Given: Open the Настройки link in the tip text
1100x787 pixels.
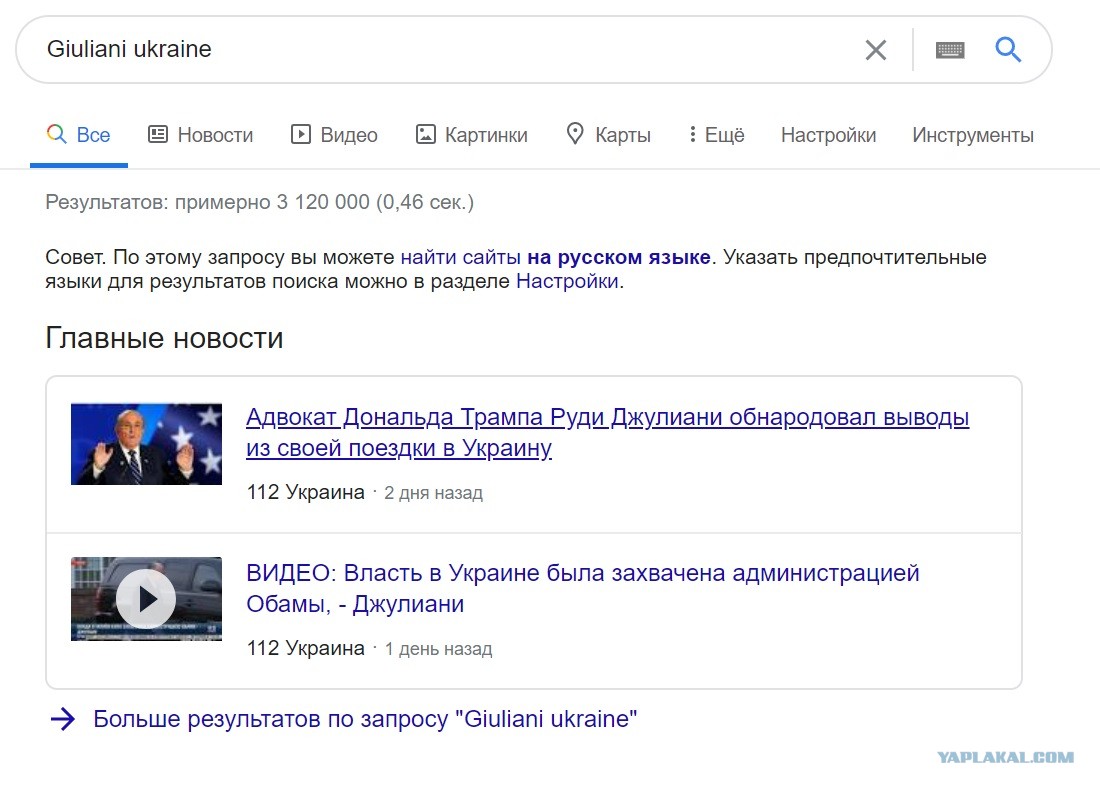Looking at the screenshot, I should coord(567,281).
